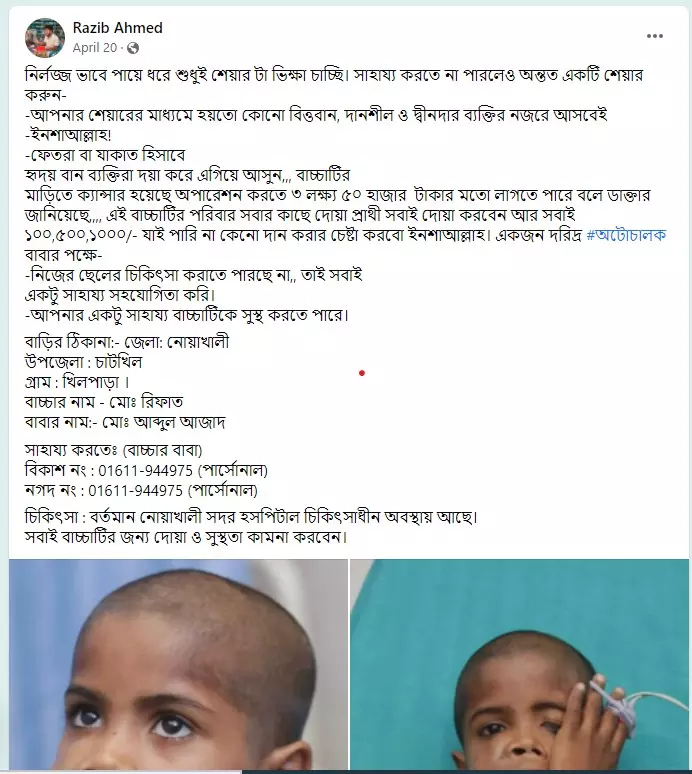
Task: Click the final line ending কামনা করবেন
Action: click(x=186, y=537)
